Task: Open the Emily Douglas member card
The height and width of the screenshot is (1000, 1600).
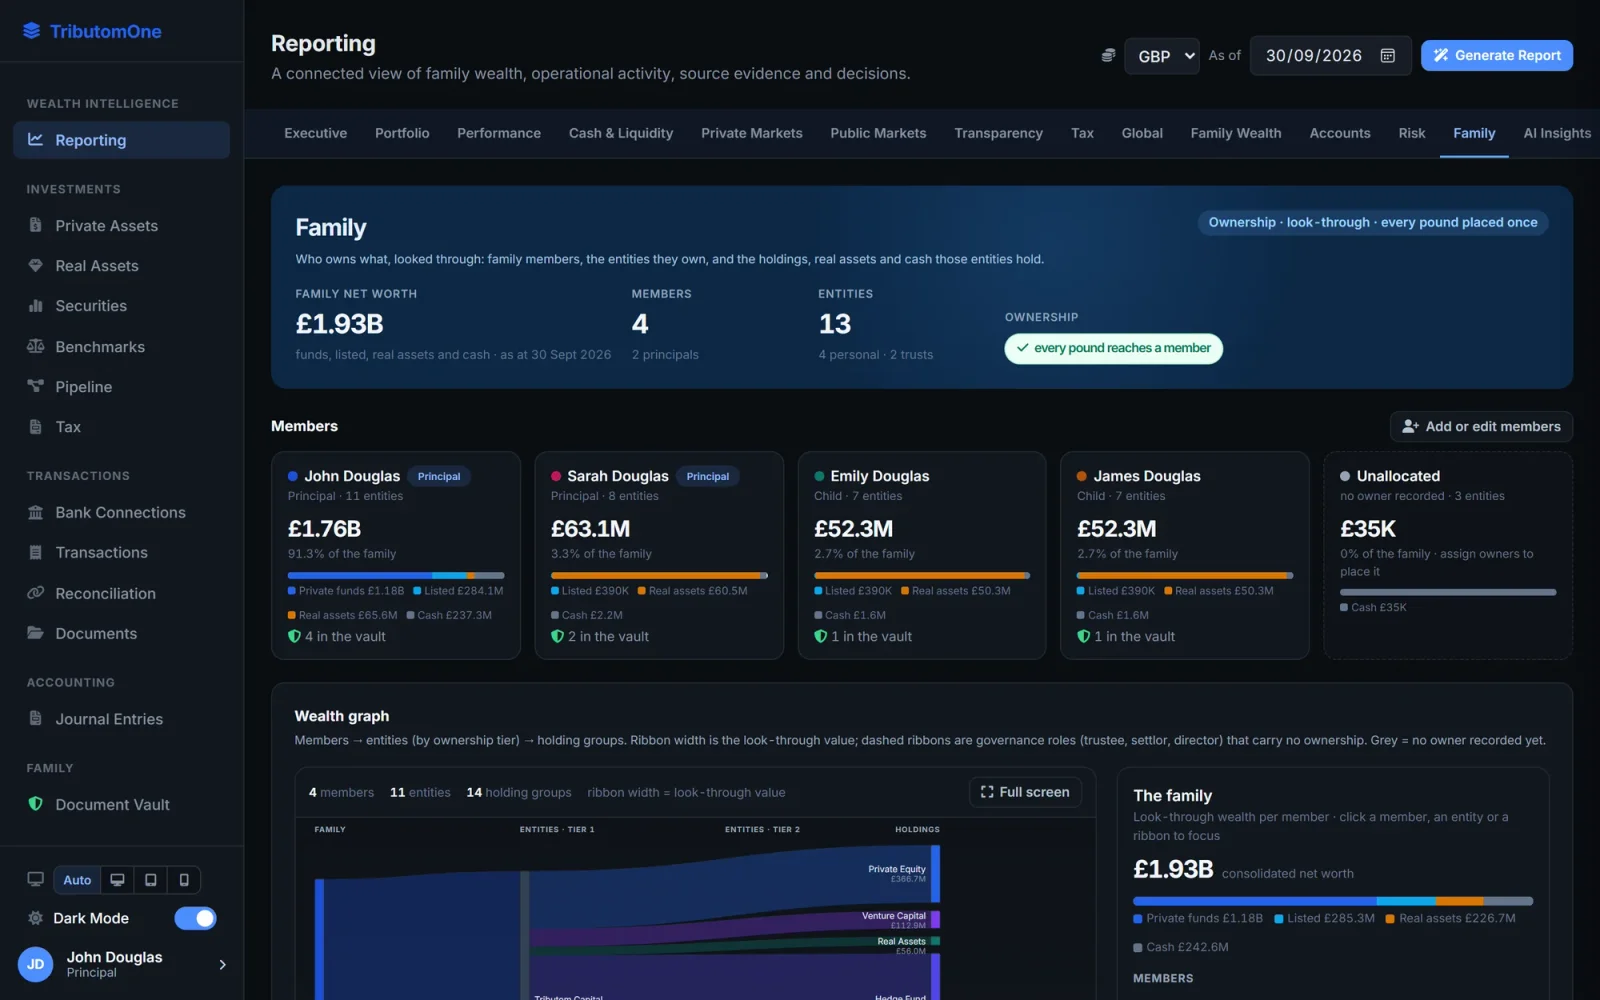Action: coord(922,555)
